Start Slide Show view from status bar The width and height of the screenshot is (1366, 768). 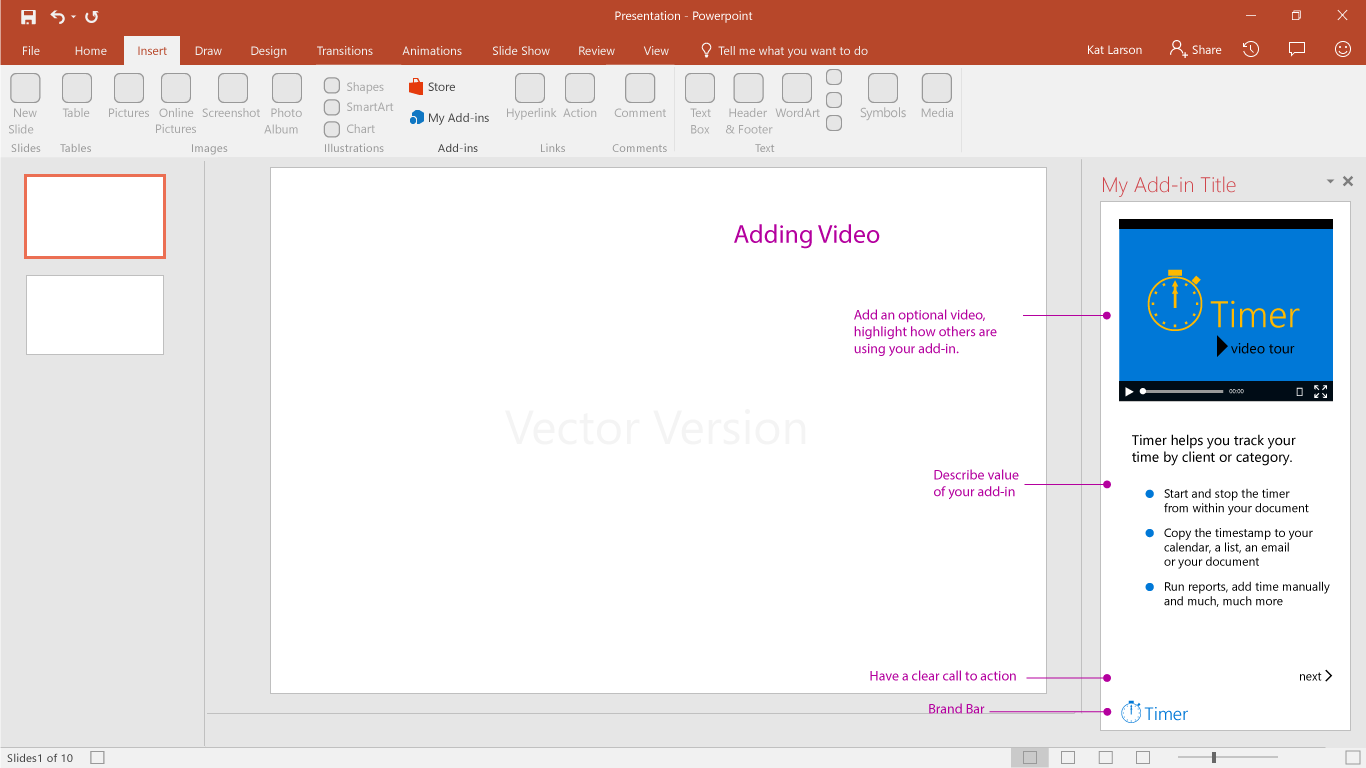pos(1143,758)
